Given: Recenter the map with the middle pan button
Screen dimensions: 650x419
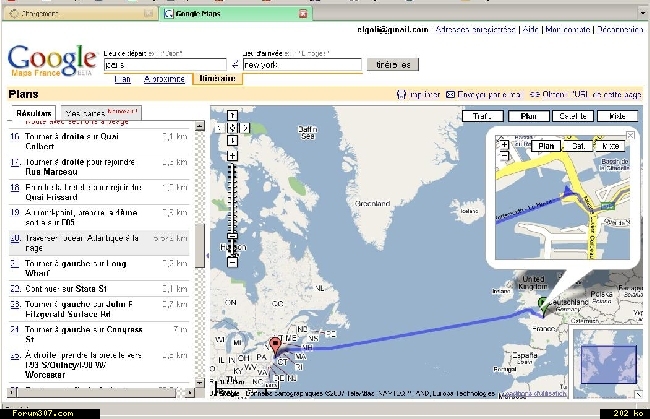Looking at the screenshot, I should tap(232, 128).
